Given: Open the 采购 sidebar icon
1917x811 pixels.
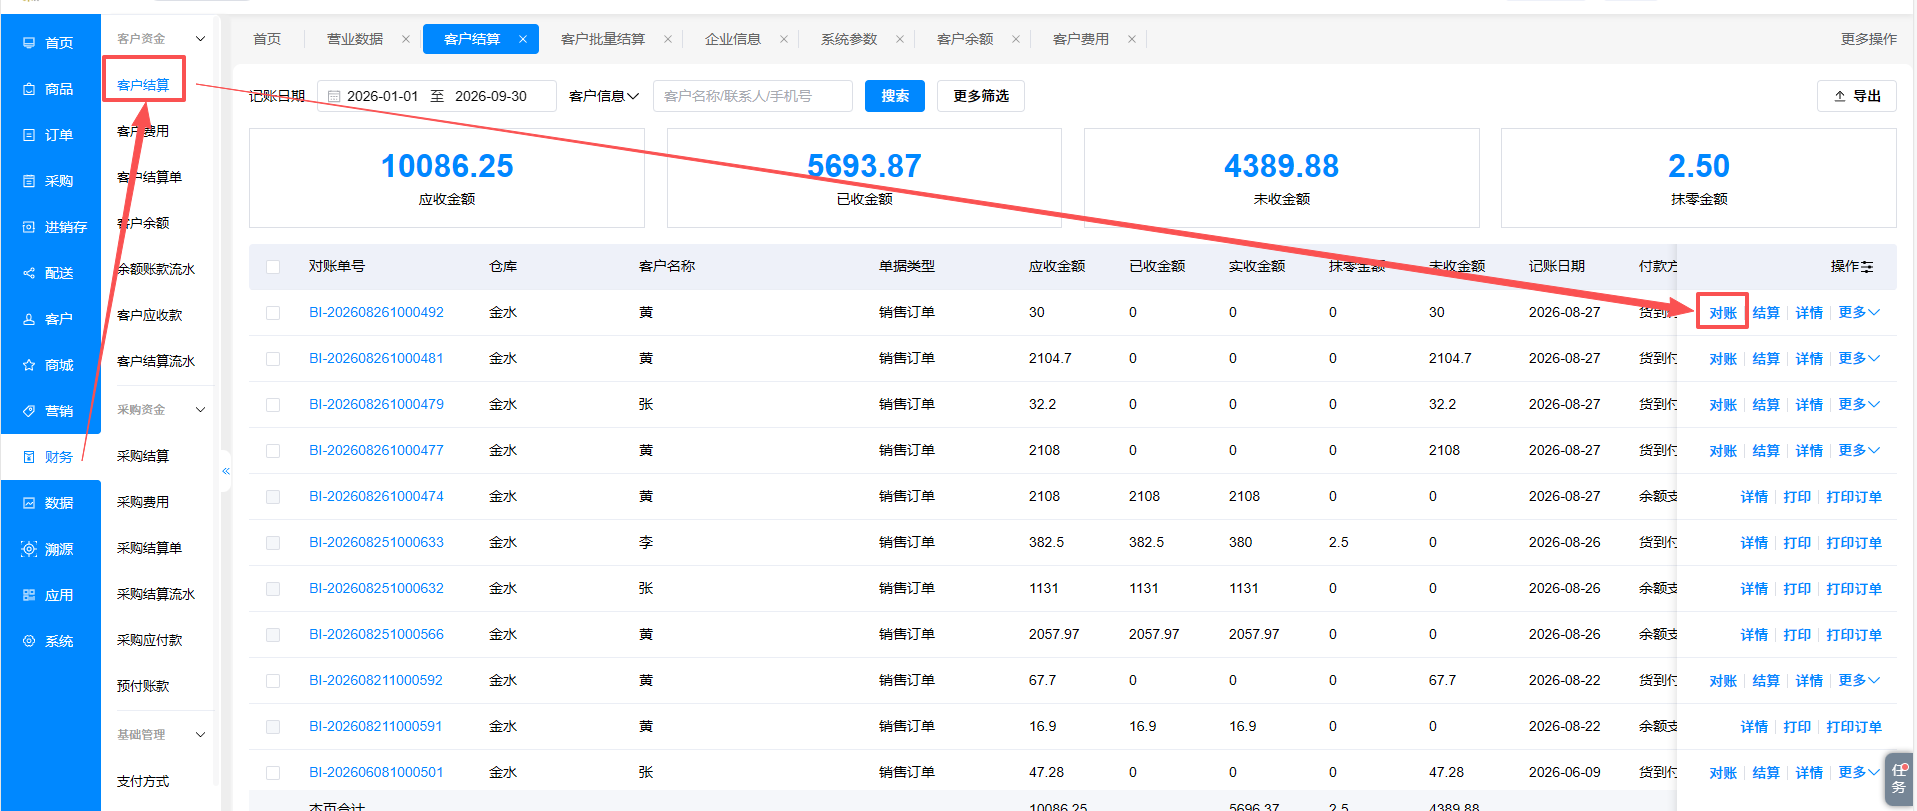Looking at the screenshot, I should (x=29, y=181).
